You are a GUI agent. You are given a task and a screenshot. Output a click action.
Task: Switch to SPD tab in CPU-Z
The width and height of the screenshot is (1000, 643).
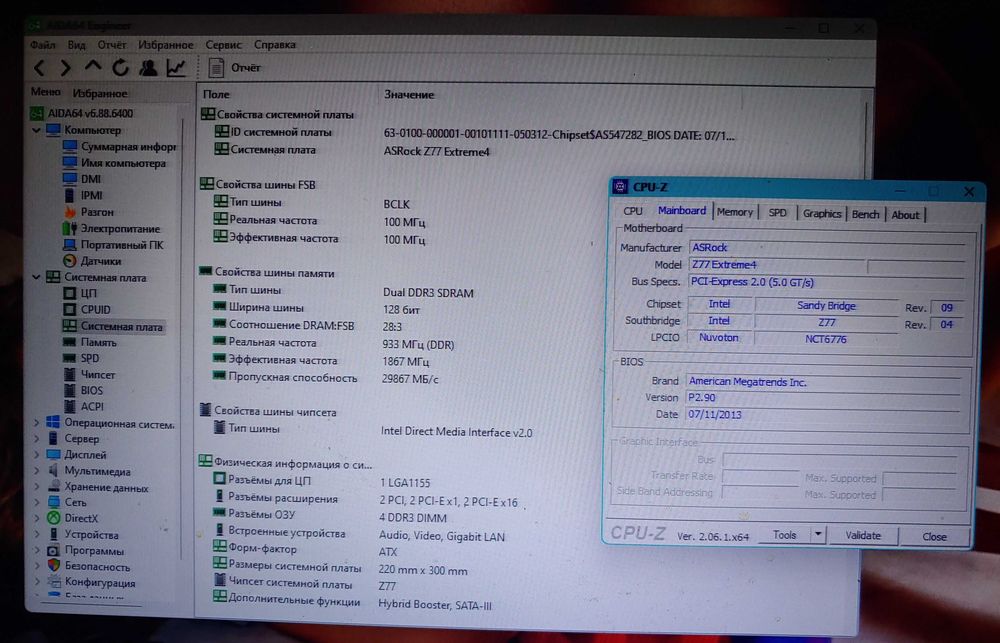click(x=777, y=213)
